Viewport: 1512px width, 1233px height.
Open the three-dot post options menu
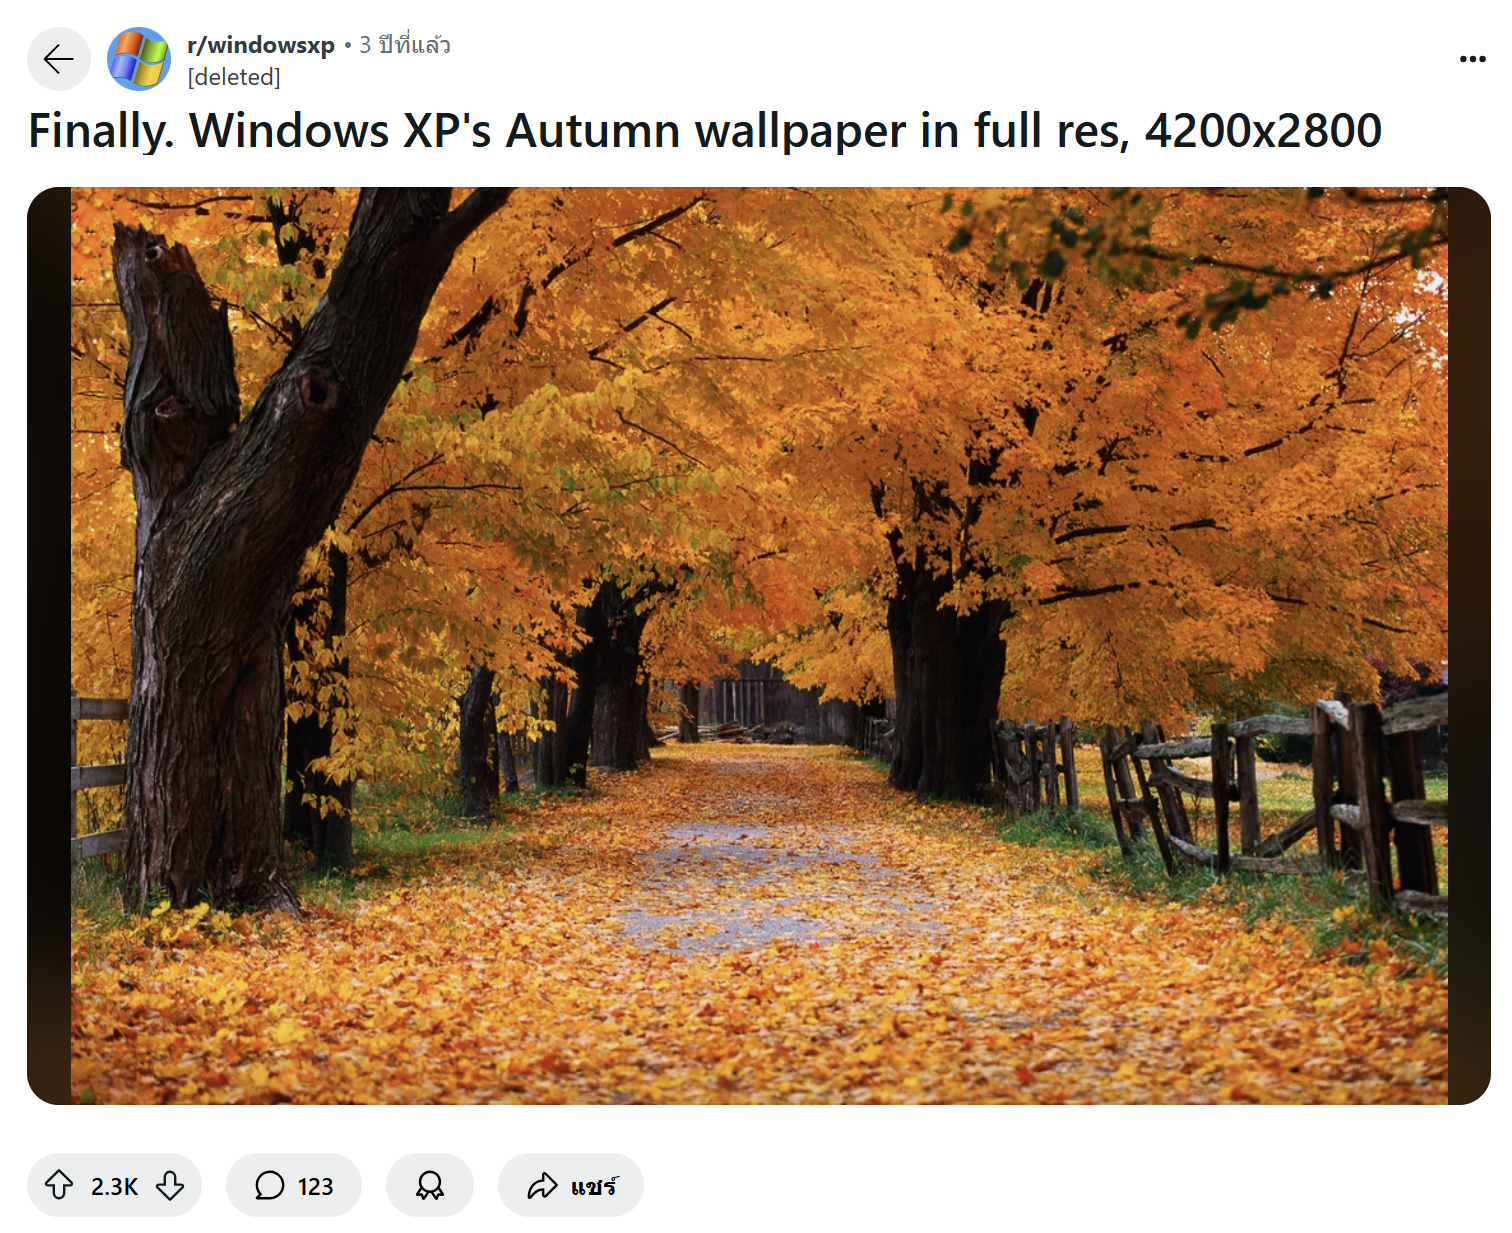tap(1472, 59)
